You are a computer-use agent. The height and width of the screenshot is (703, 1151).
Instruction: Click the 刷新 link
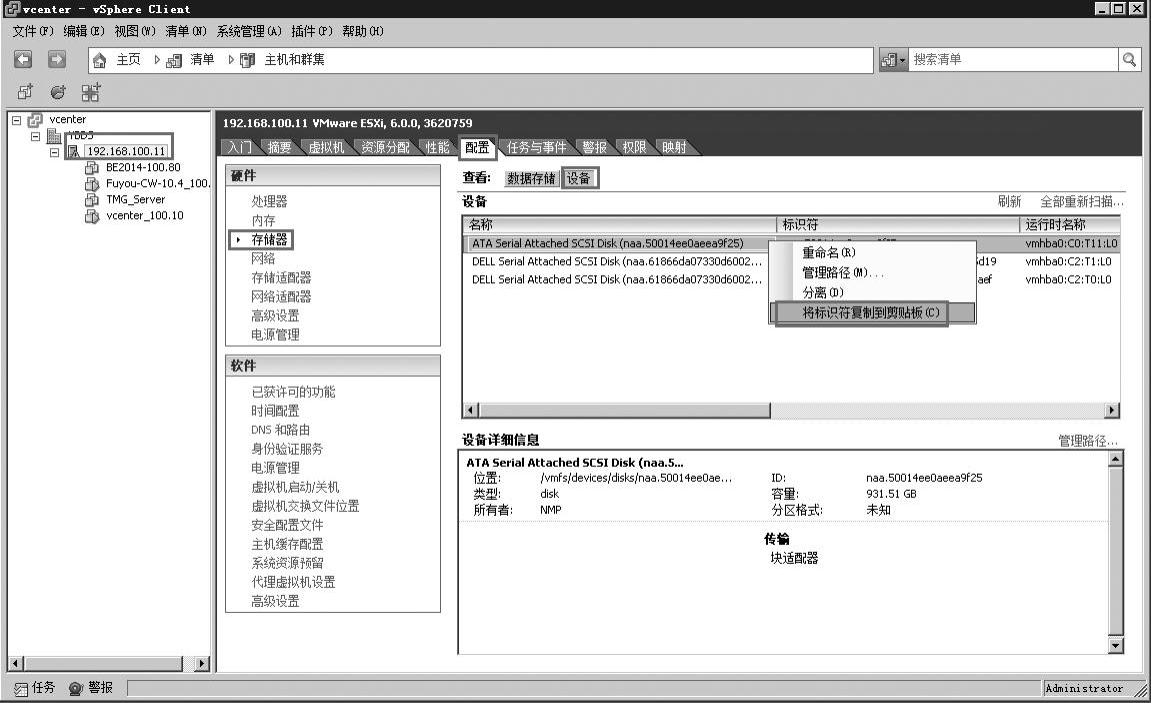pos(1009,202)
